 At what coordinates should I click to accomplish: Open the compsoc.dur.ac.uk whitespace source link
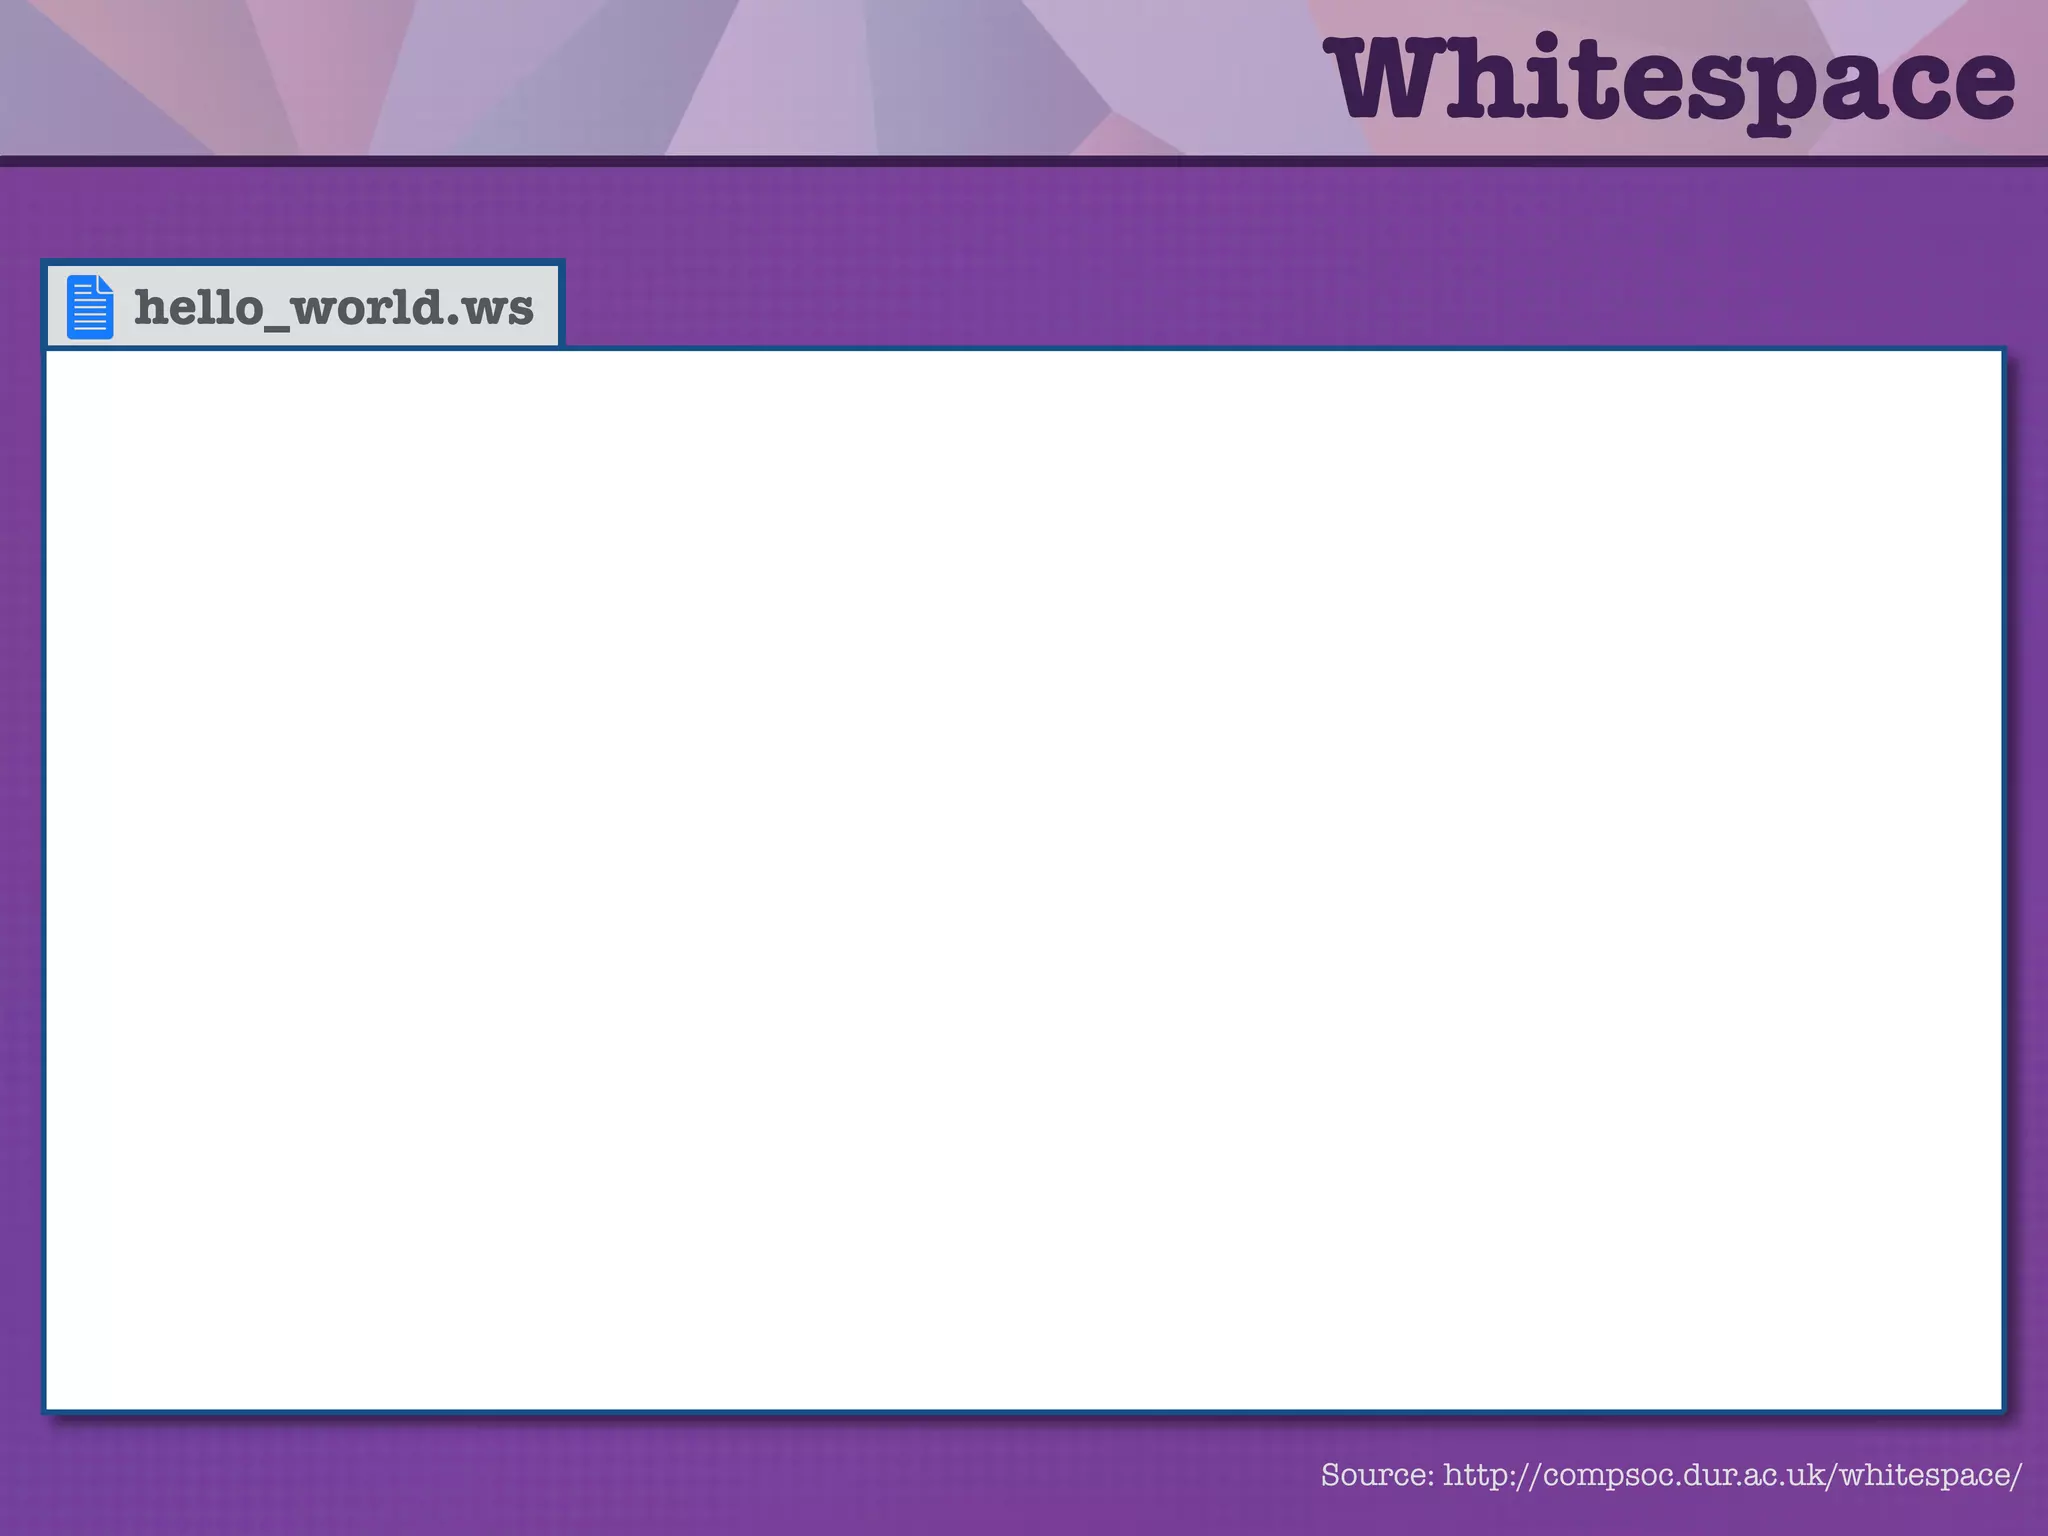tap(1732, 1475)
